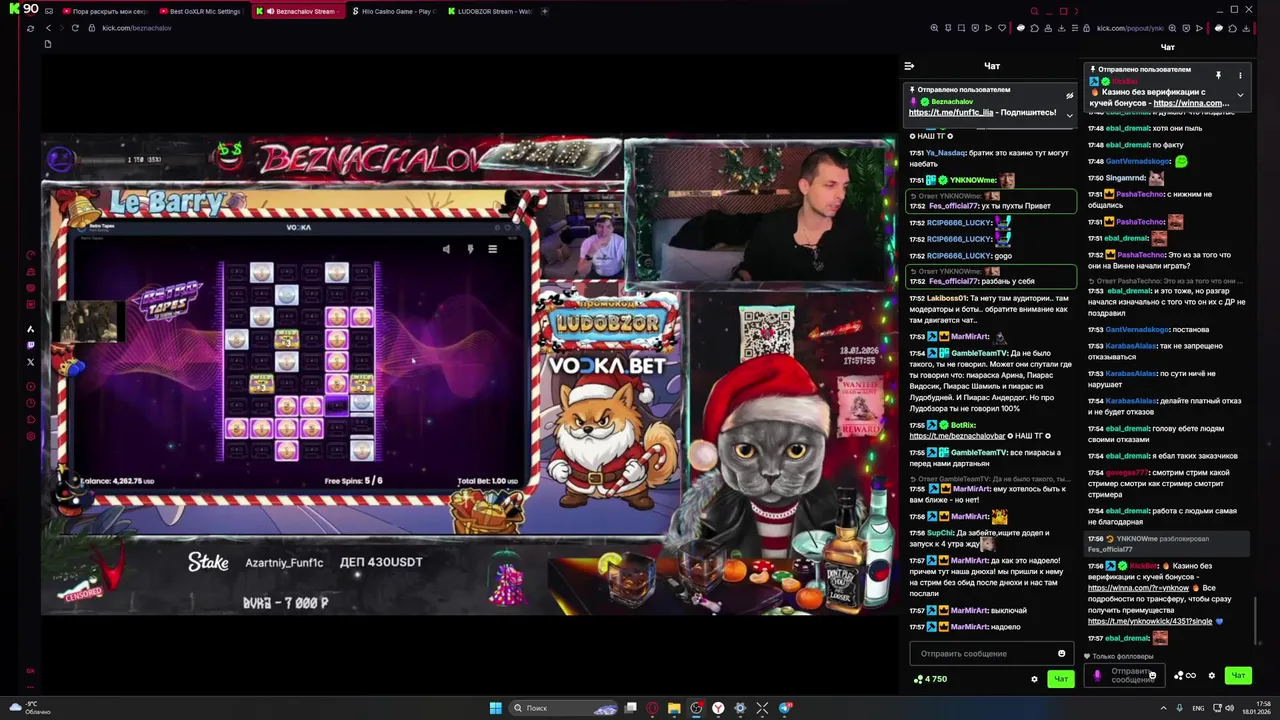Toggle game sound speaker icon in slot
Viewport: 1280px width, 720px height.
tap(446, 249)
